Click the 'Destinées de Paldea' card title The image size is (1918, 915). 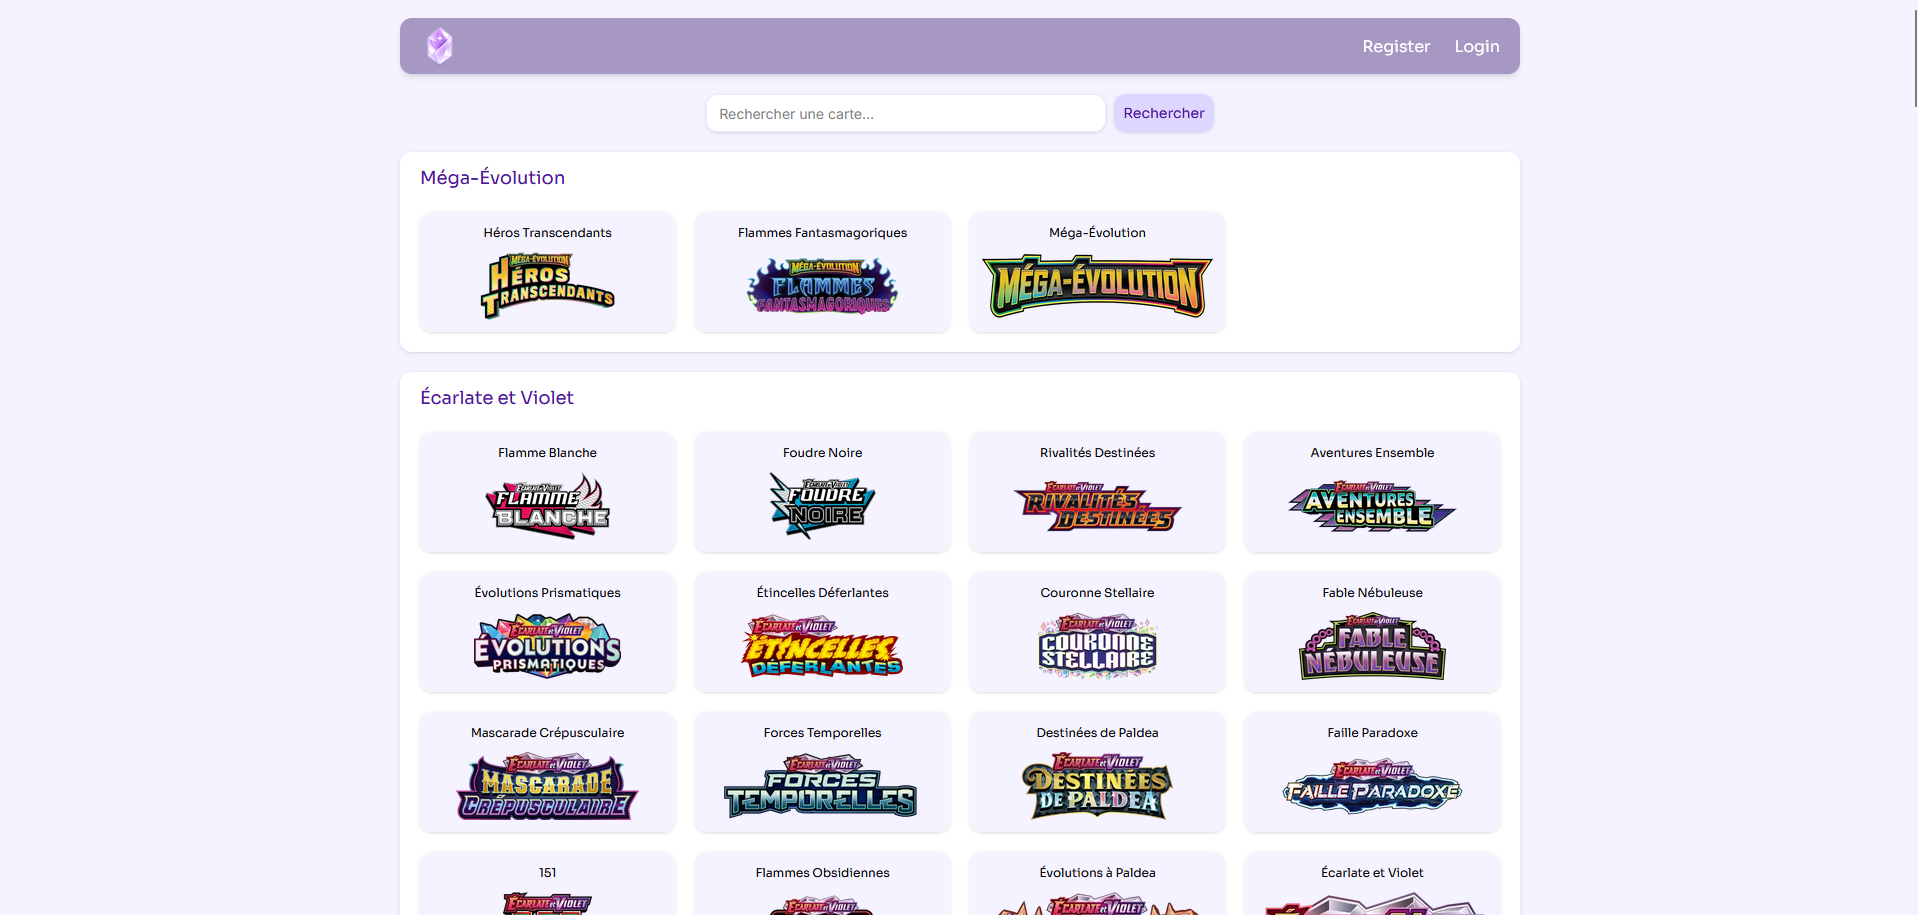pos(1097,733)
